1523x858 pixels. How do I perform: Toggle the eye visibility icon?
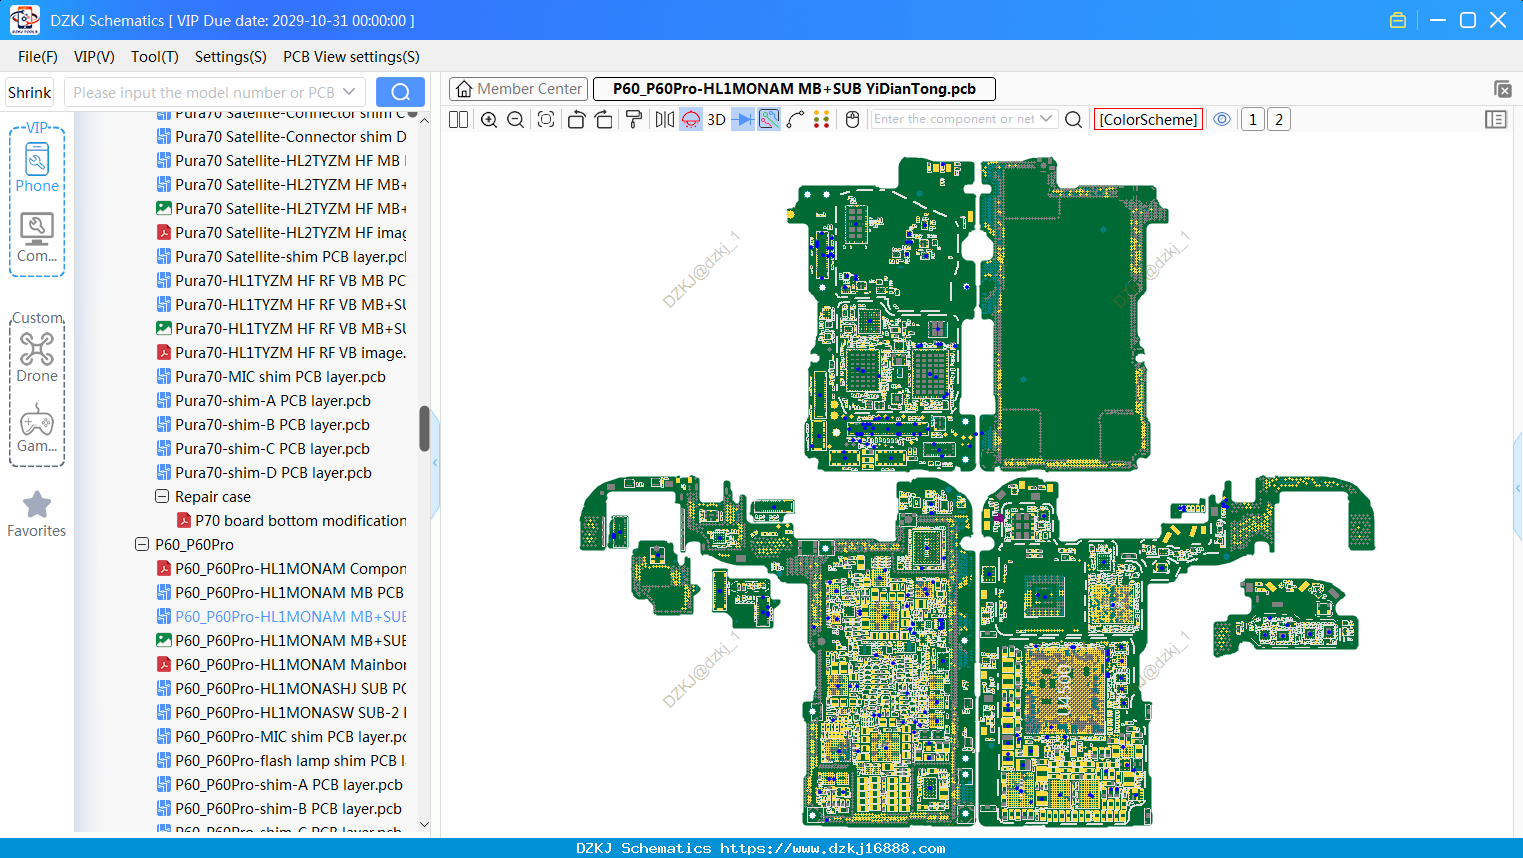1222,119
